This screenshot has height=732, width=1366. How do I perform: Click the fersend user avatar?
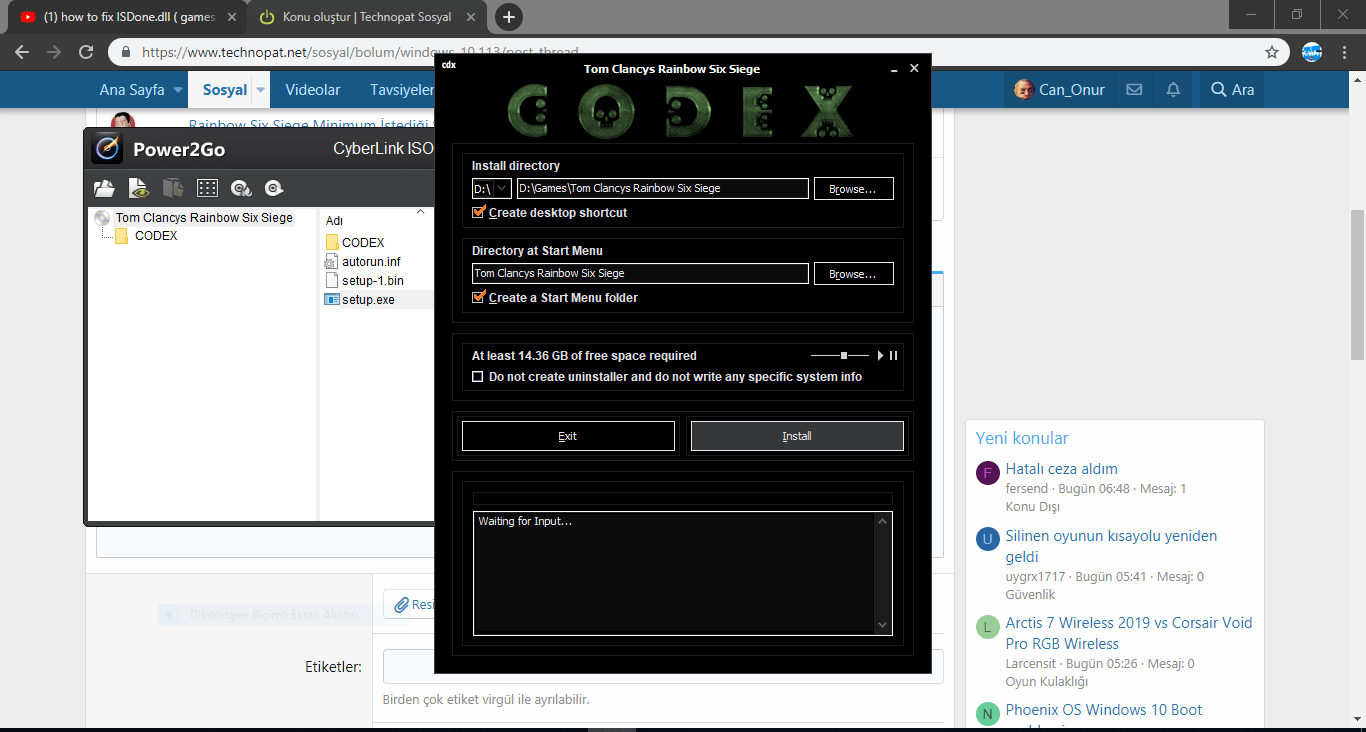988,473
